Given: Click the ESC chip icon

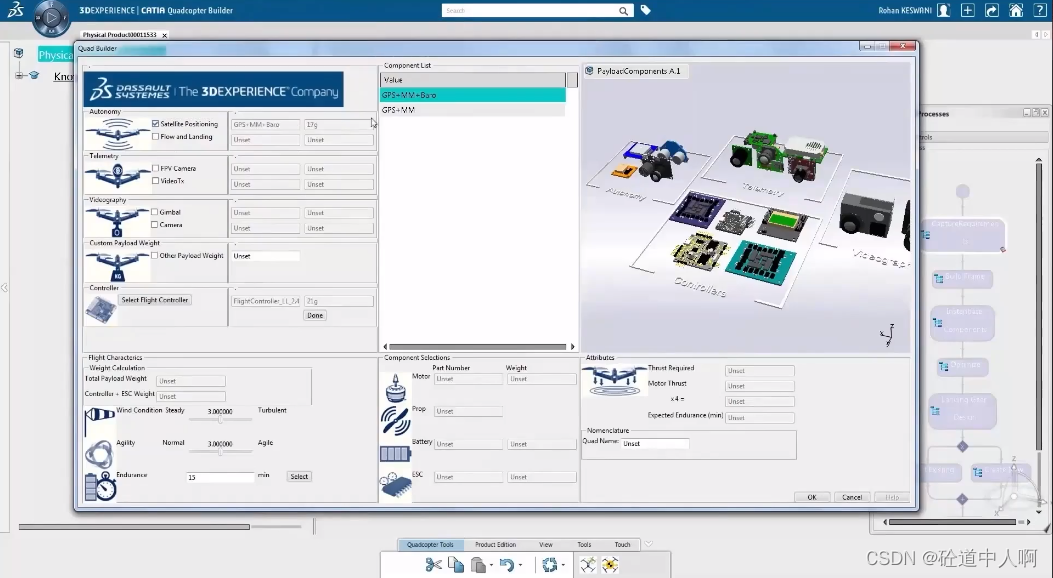Looking at the screenshot, I should pyautogui.click(x=396, y=486).
